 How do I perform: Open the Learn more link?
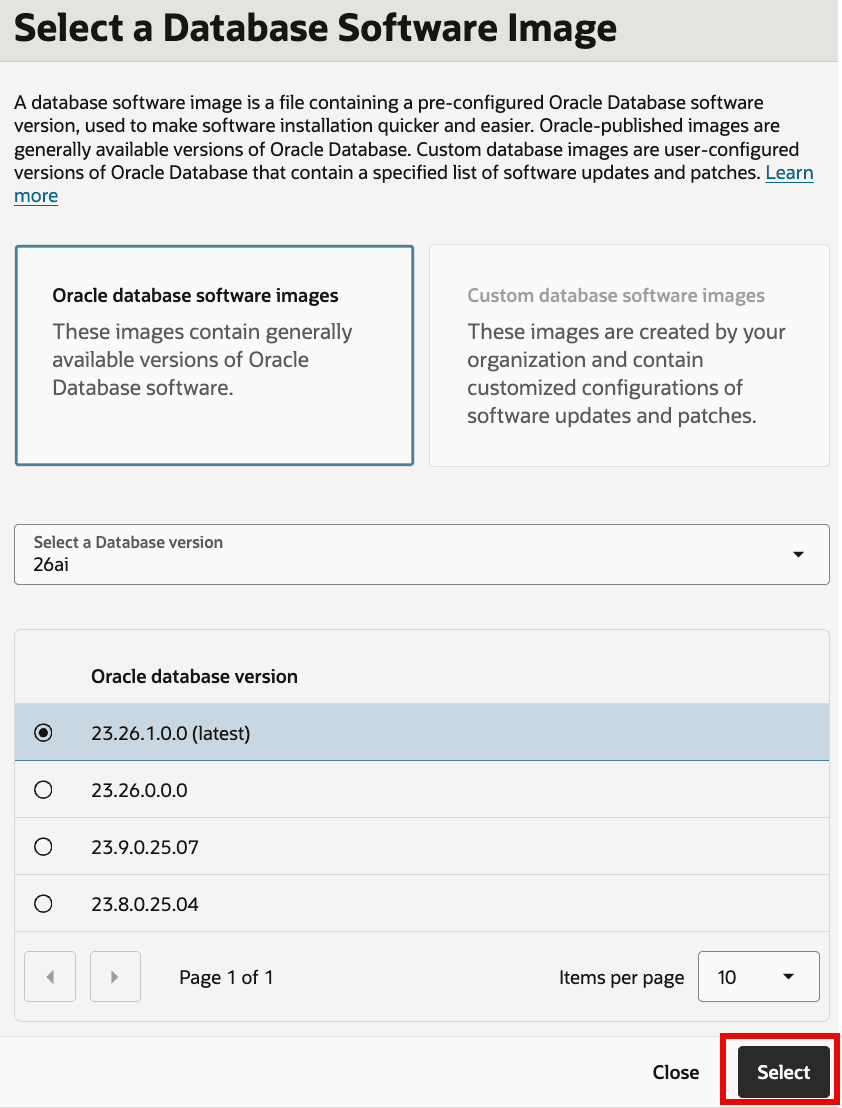pyautogui.click(x=789, y=172)
